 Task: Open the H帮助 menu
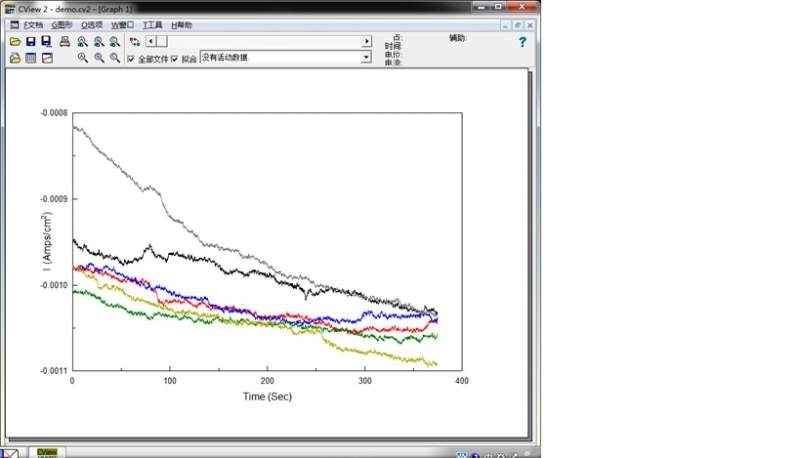[181, 25]
